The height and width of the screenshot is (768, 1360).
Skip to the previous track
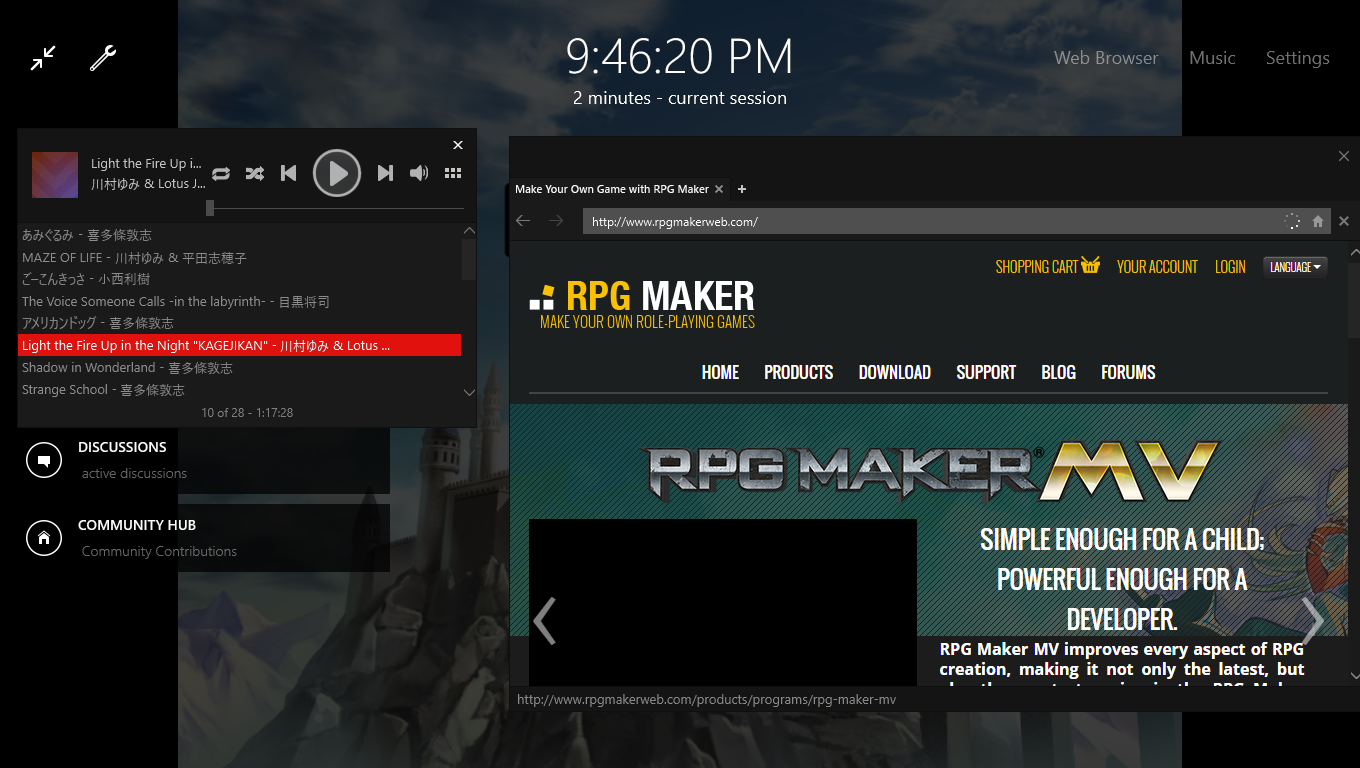[288, 173]
